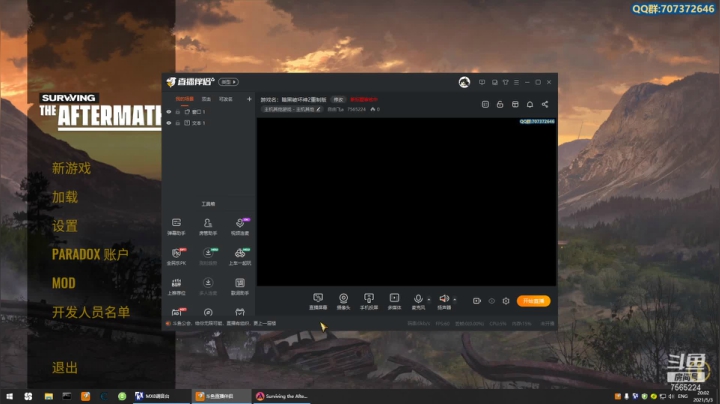This screenshot has width=720, height=404.
Task: Add 直播屏幕 screen capture source
Action: [318, 301]
